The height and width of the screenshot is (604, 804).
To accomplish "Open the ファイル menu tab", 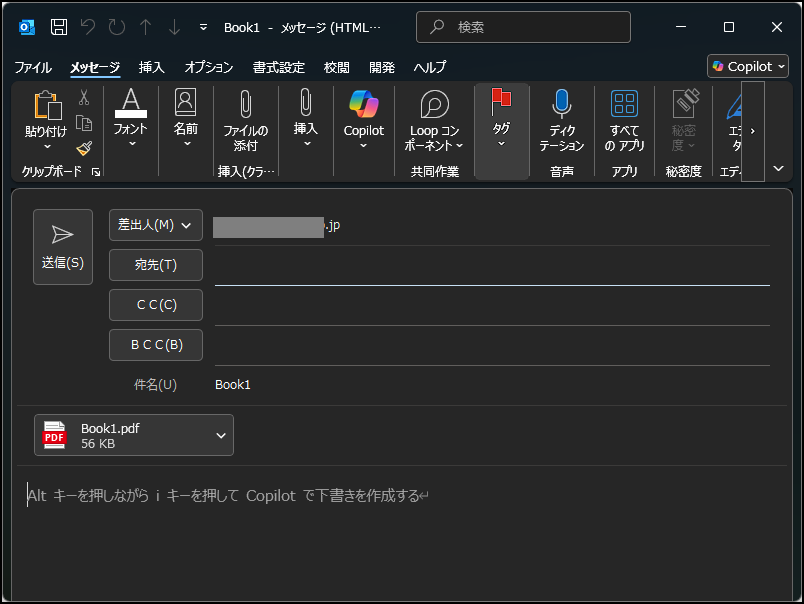I will pyautogui.click(x=33, y=67).
